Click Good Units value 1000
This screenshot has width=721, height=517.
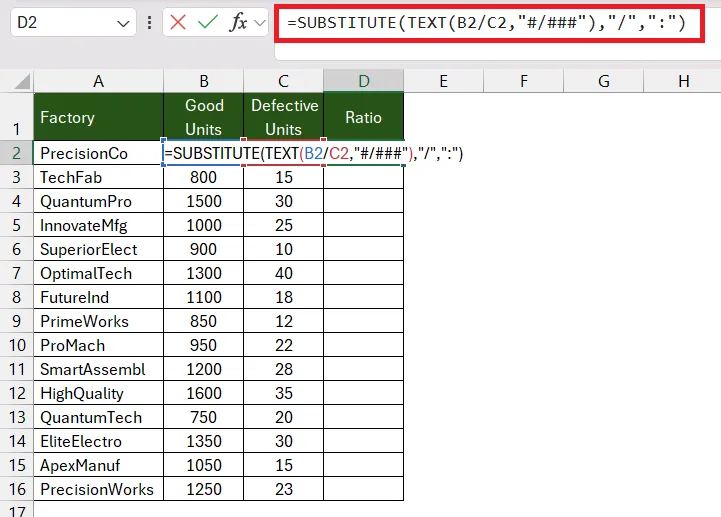[204, 225]
